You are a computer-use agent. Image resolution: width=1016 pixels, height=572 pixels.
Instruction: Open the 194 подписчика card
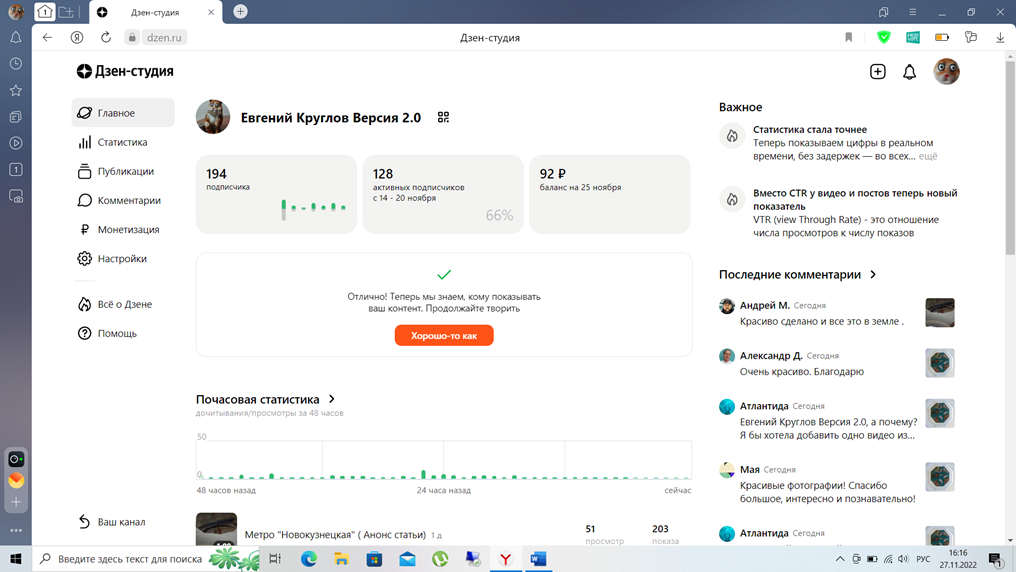[x=276, y=194]
